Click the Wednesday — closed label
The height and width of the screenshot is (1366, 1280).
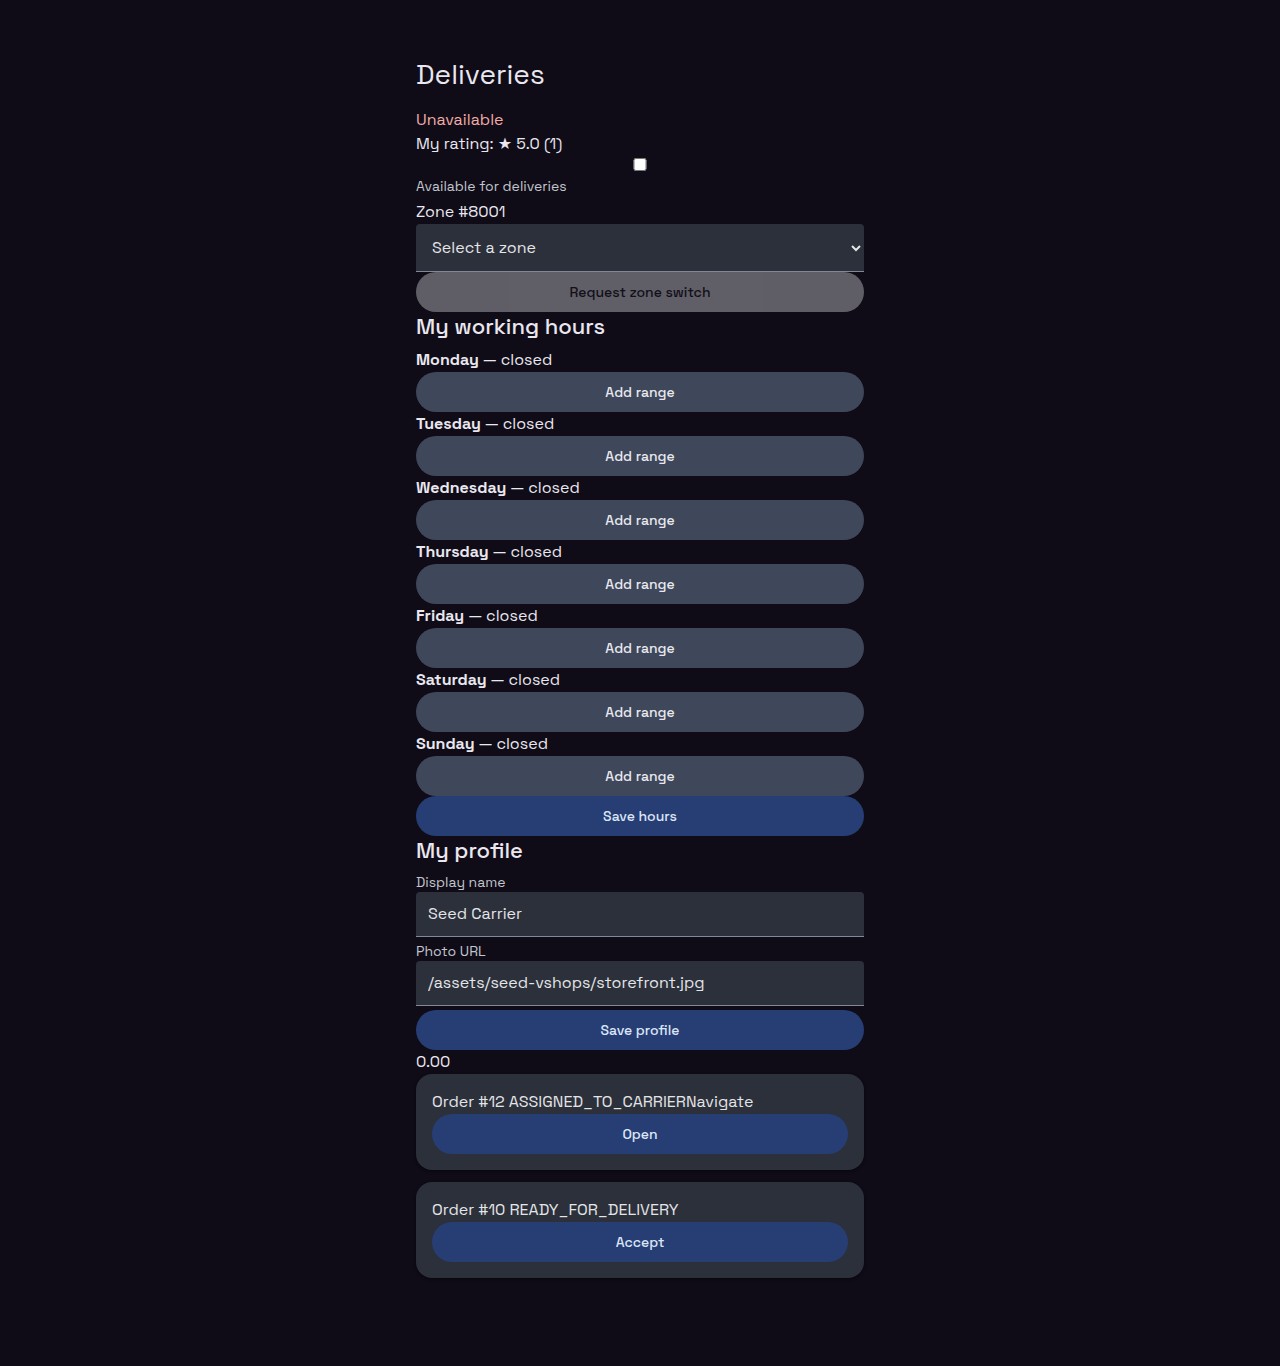tap(498, 488)
